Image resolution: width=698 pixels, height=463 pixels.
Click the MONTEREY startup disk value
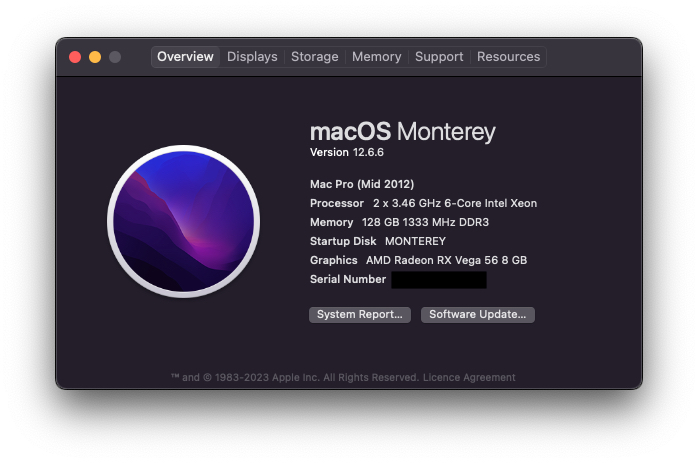415,241
